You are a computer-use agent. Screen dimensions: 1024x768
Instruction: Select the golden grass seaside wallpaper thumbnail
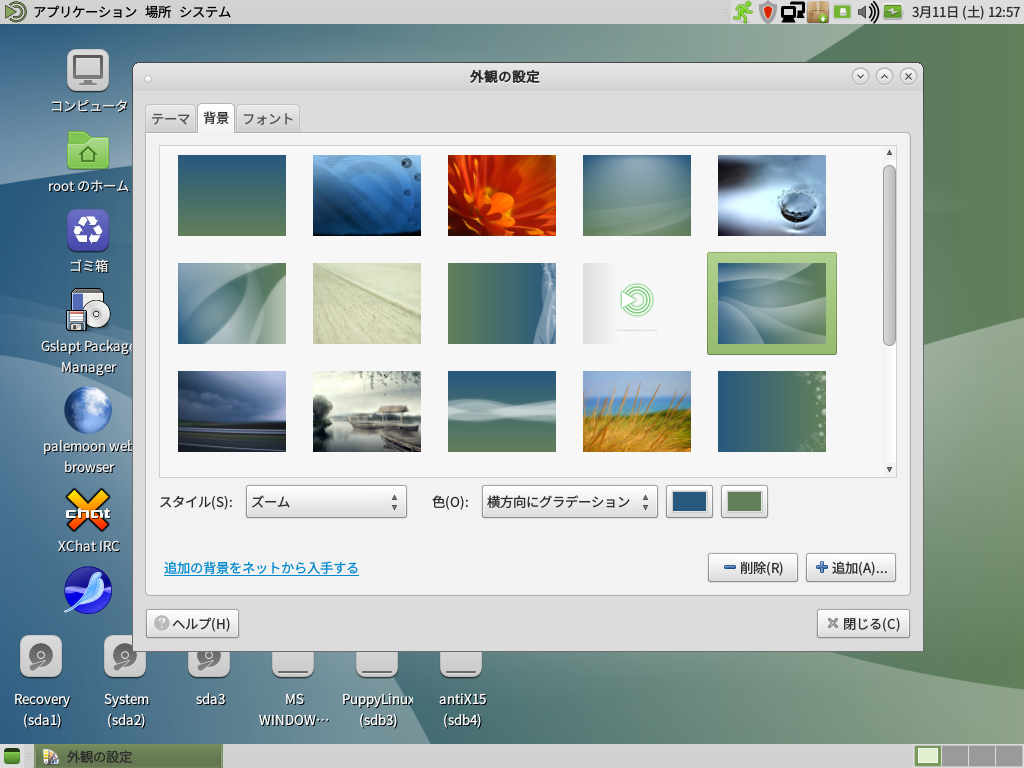click(x=637, y=411)
